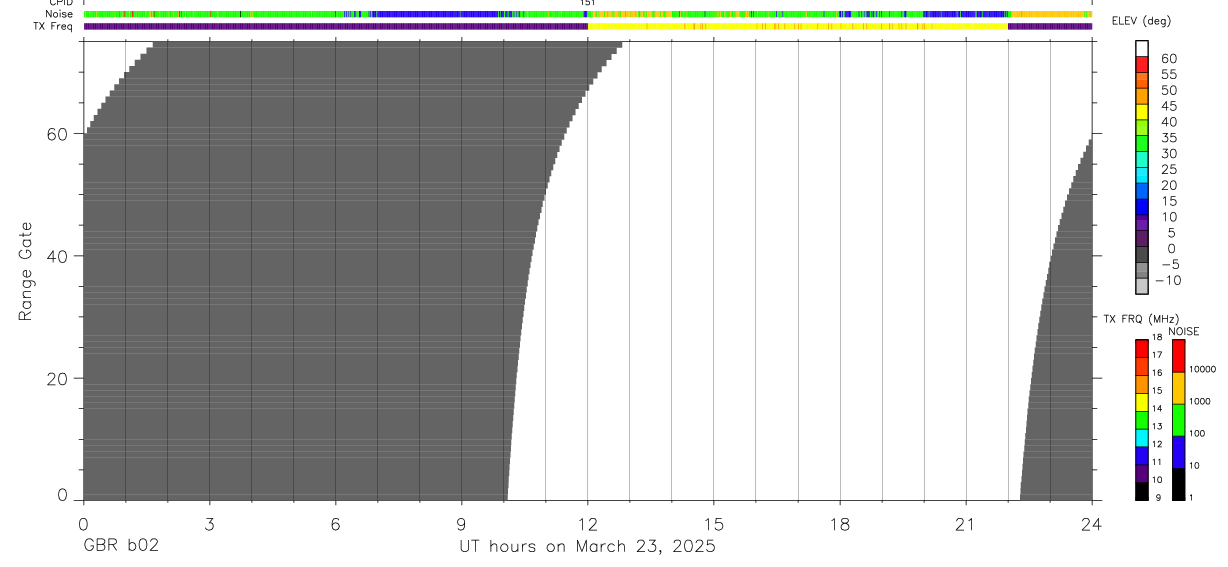Pick the blue segment of the NOISE color bar

point(1178,452)
